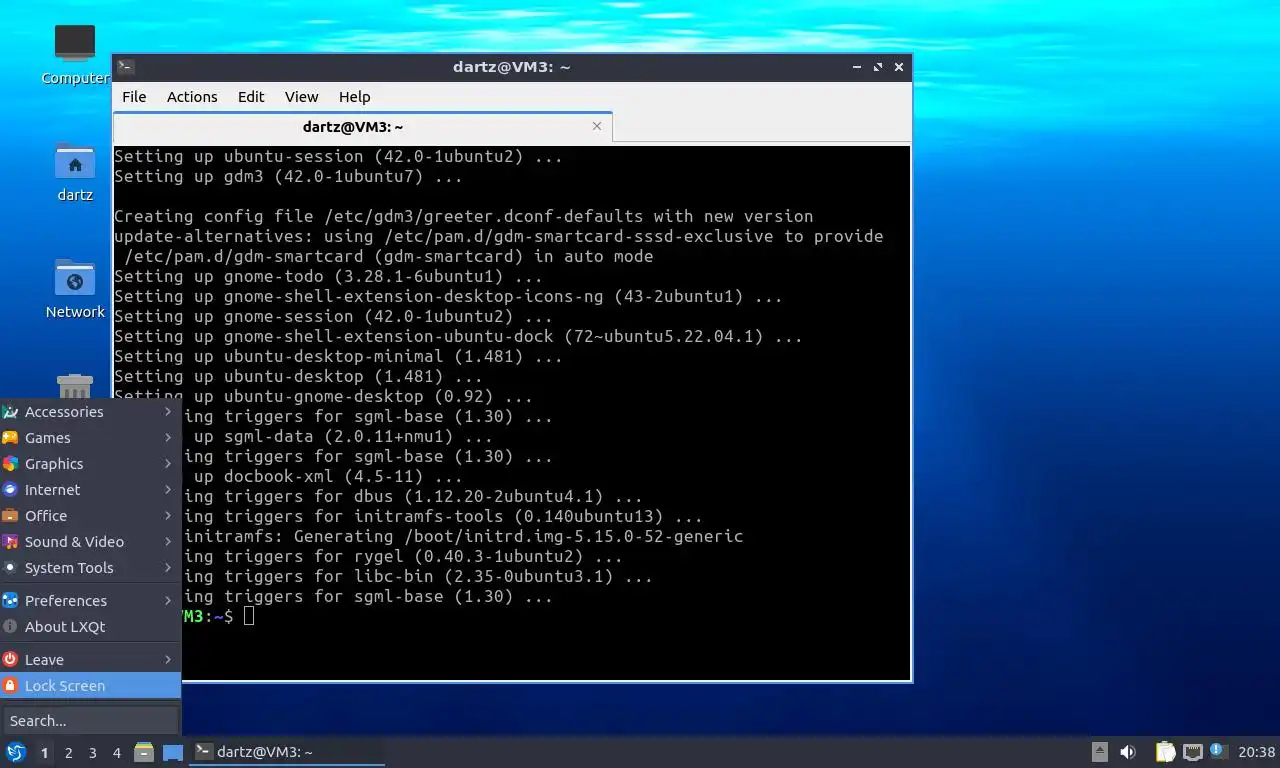Viewport: 1280px width, 768px height.
Task: Minimize the terminal window
Action: coord(857,67)
